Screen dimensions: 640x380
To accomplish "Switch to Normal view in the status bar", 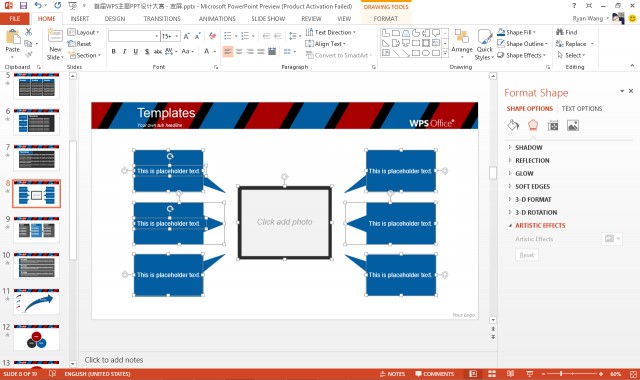I will click(x=473, y=374).
